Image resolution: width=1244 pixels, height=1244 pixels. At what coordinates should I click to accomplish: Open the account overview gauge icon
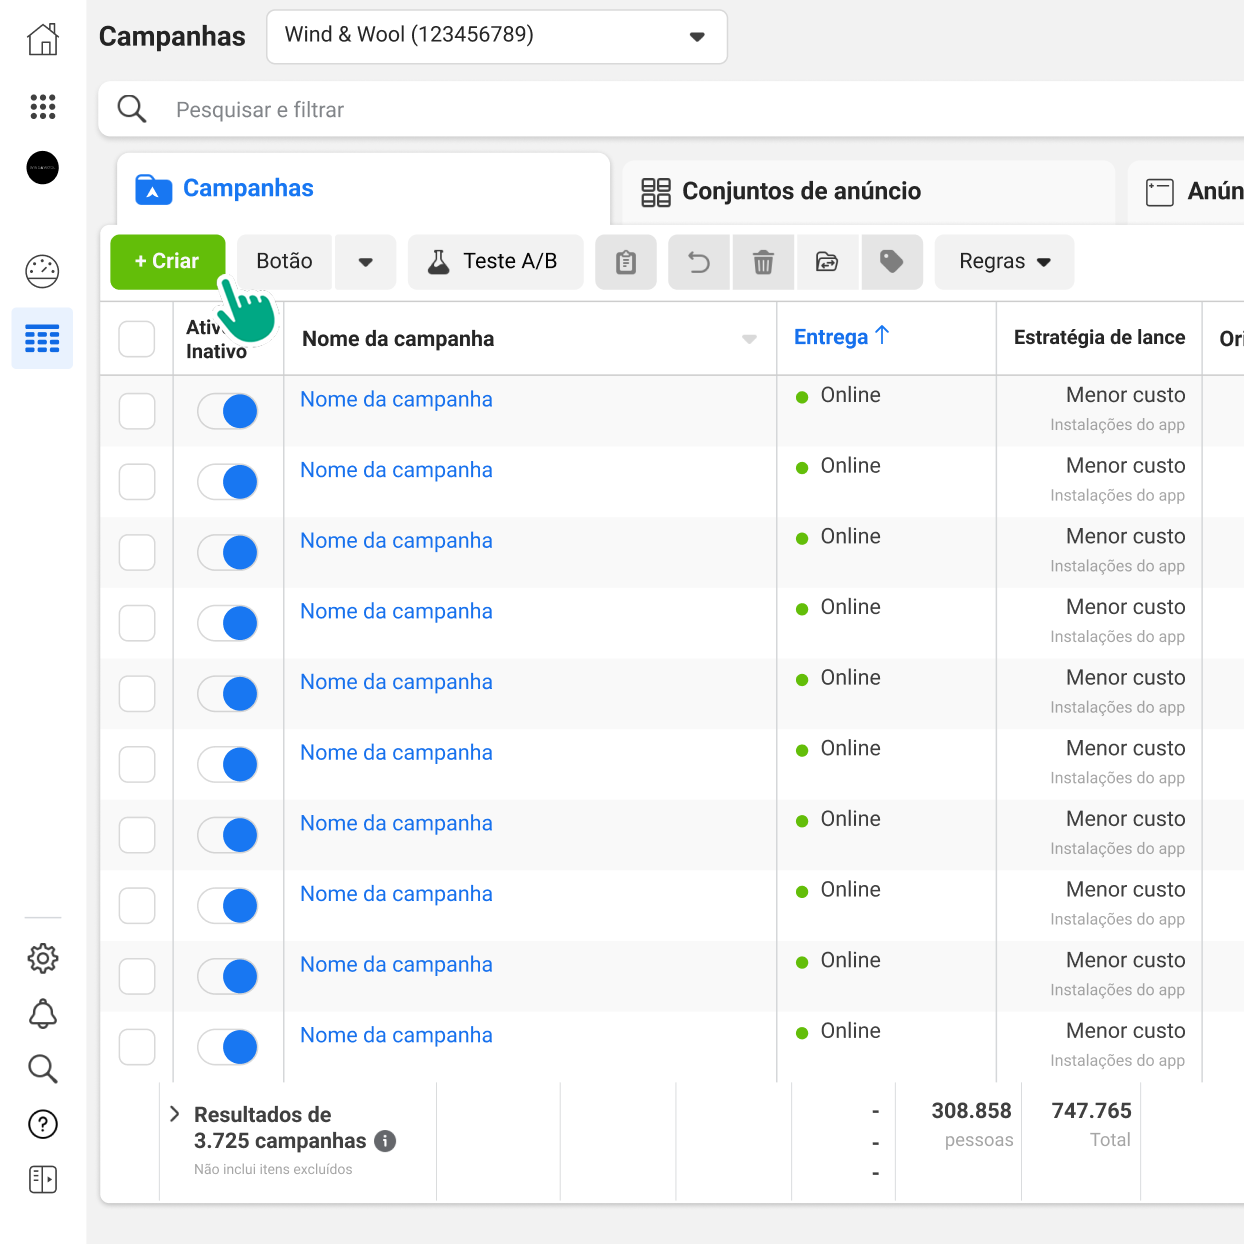[43, 271]
